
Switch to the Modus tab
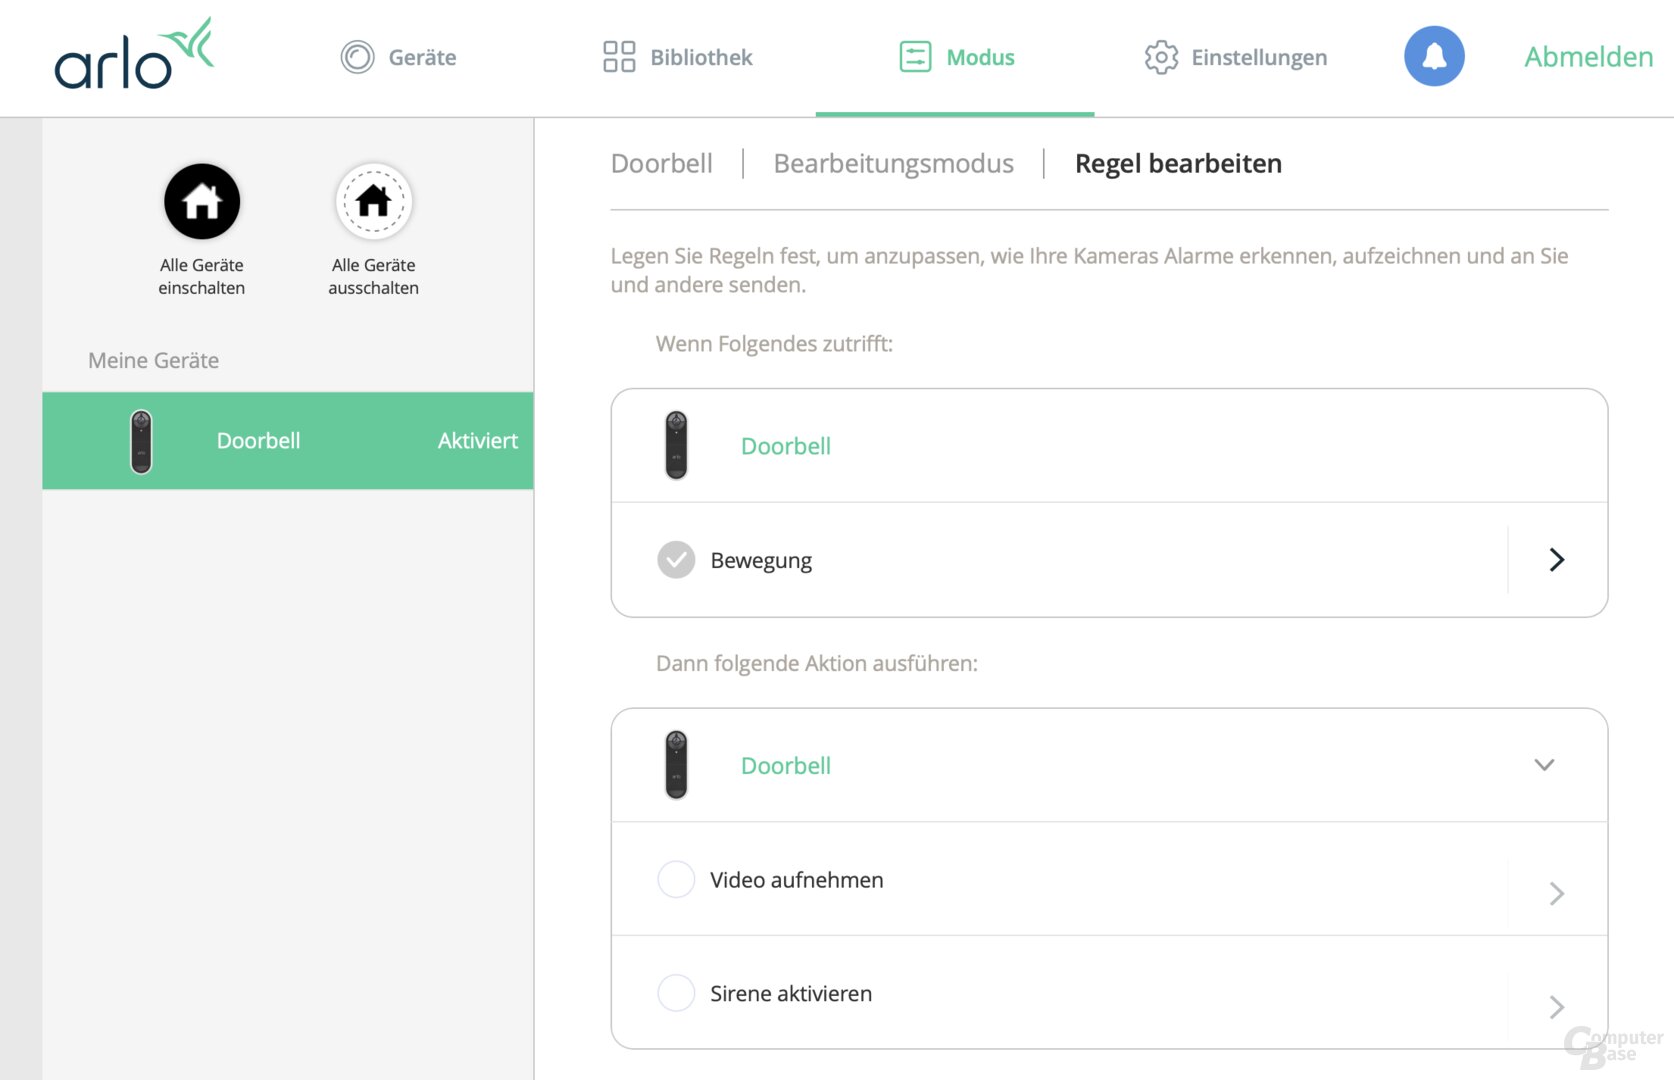(x=956, y=57)
